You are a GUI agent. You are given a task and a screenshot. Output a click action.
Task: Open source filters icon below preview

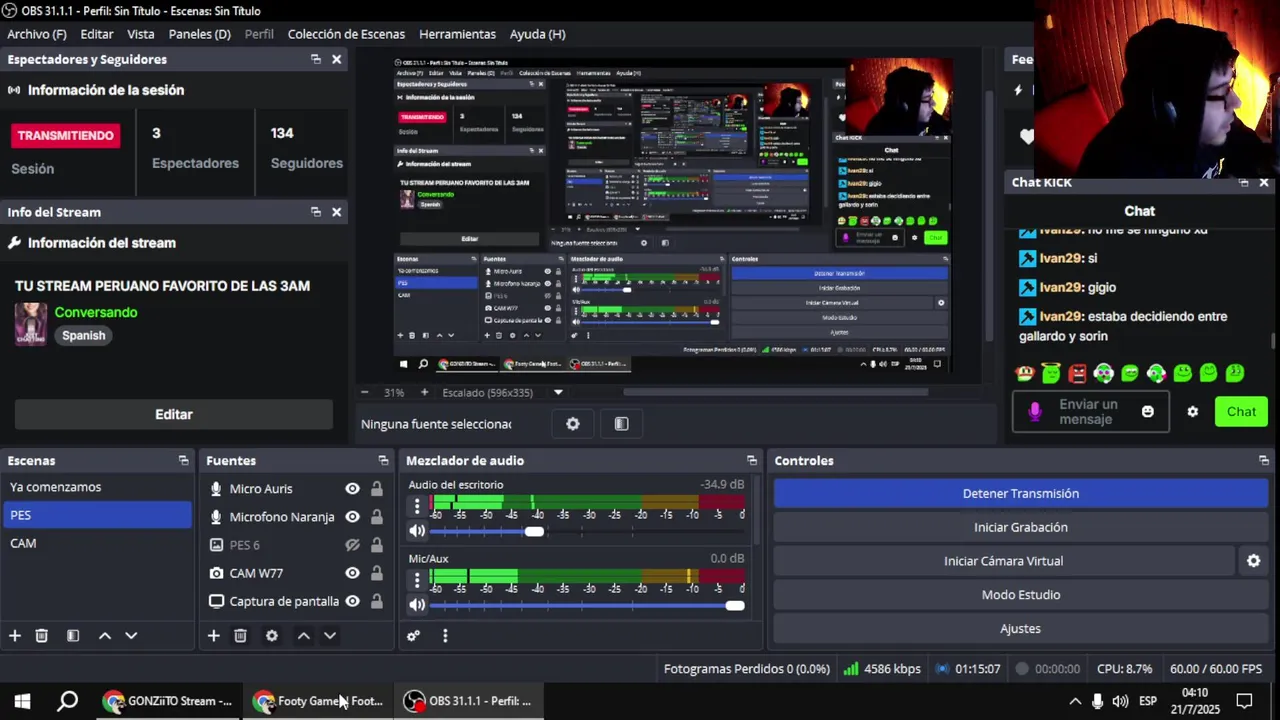tap(621, 424)
